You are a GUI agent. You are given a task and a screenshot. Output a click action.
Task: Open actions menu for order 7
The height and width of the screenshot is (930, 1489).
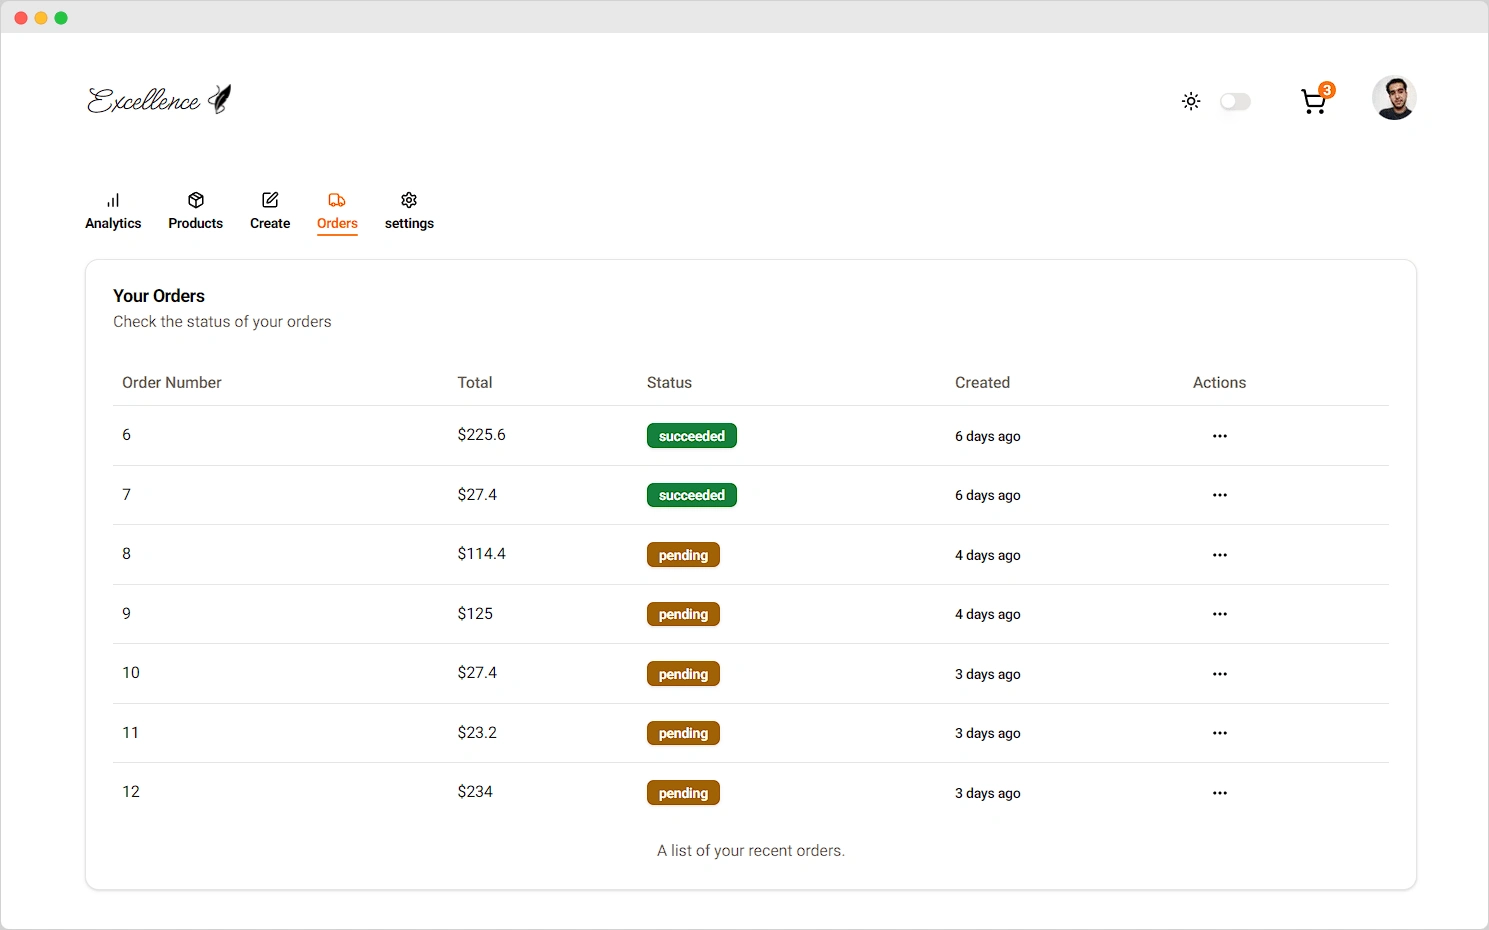[1220, 495]
